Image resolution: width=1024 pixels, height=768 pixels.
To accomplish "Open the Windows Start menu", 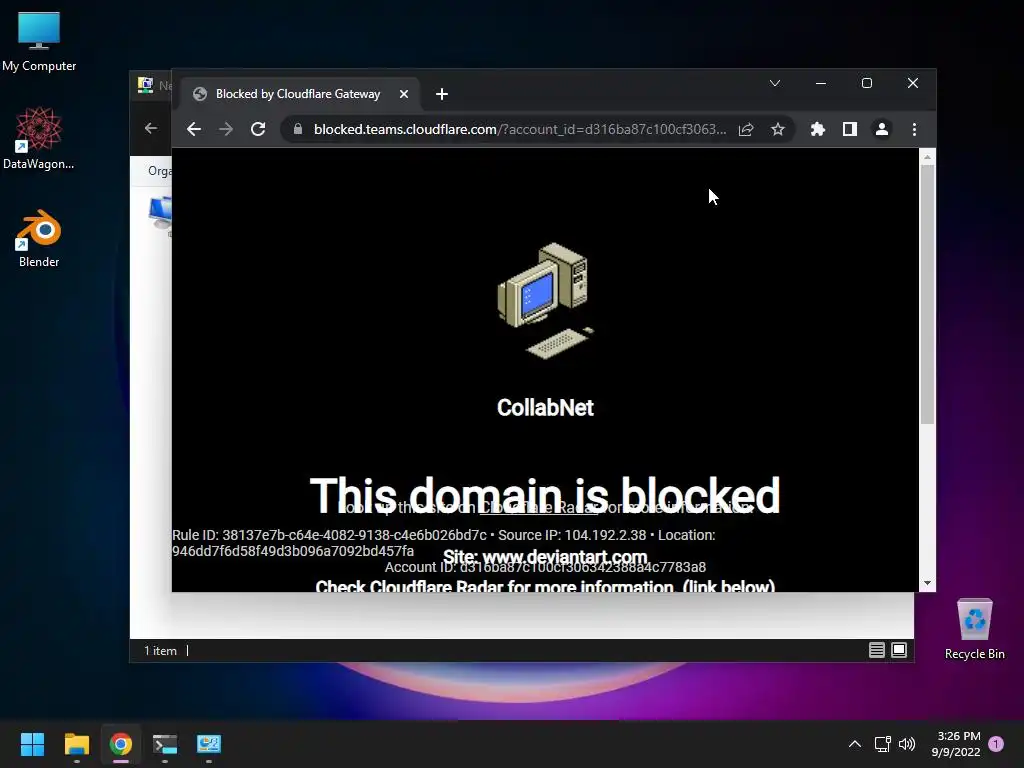I will [x=33, y=744].
